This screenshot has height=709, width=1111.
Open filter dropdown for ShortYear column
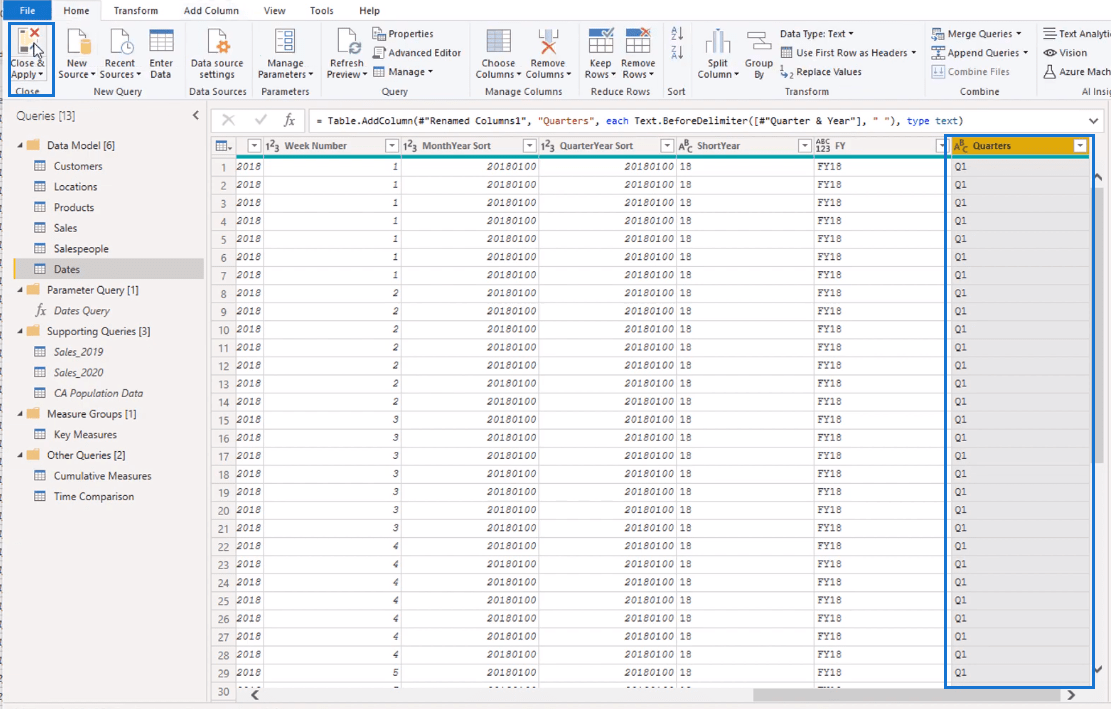pos(804,146)
